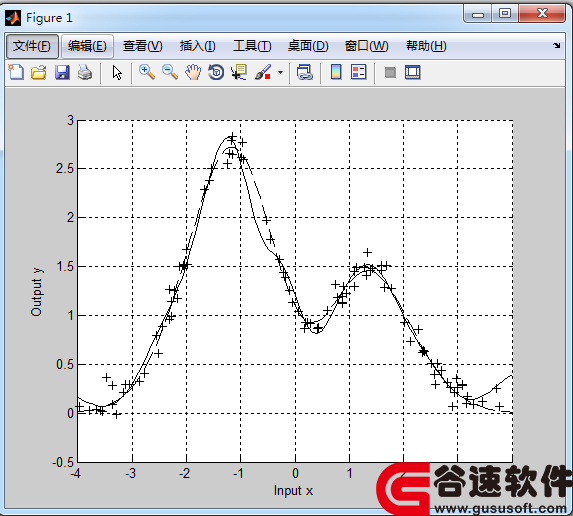Click the 'Output y' axis label

[x=37, y=292]
